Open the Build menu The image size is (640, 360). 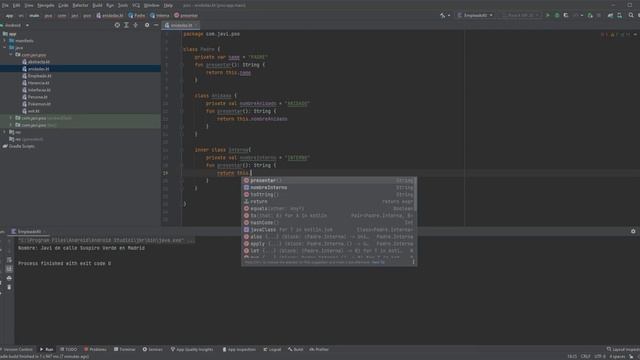point(98,5)
